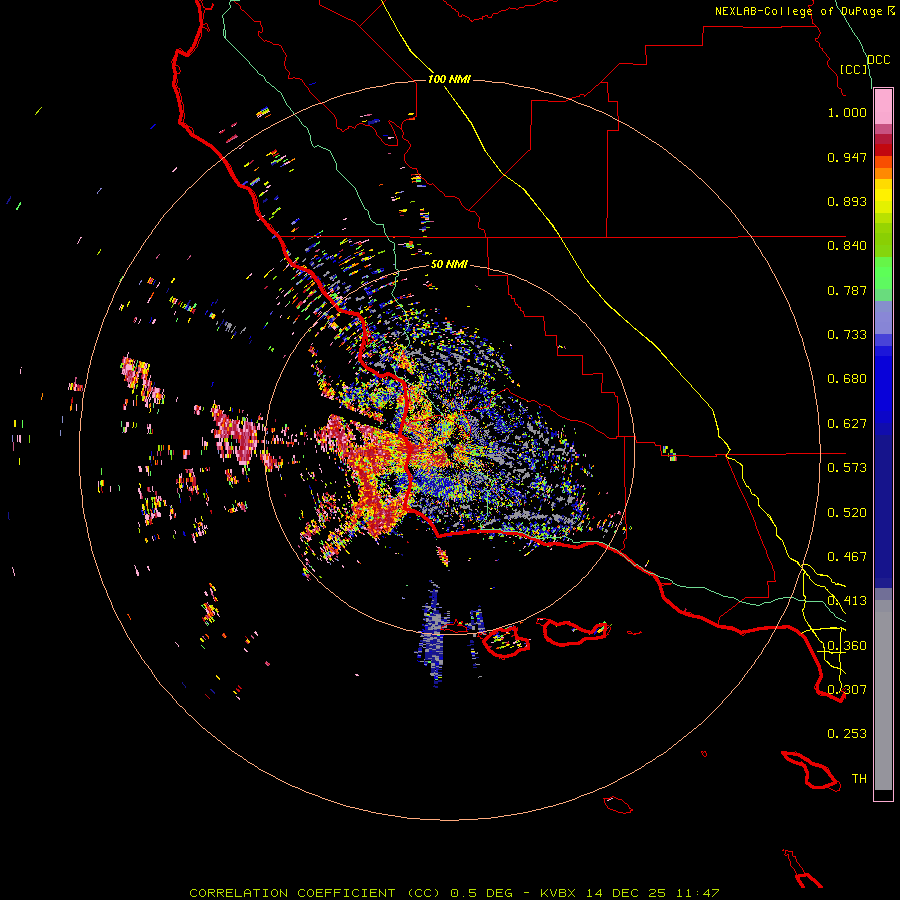
Task: Click the 0.787 scale value
Action: pos(847,290)
